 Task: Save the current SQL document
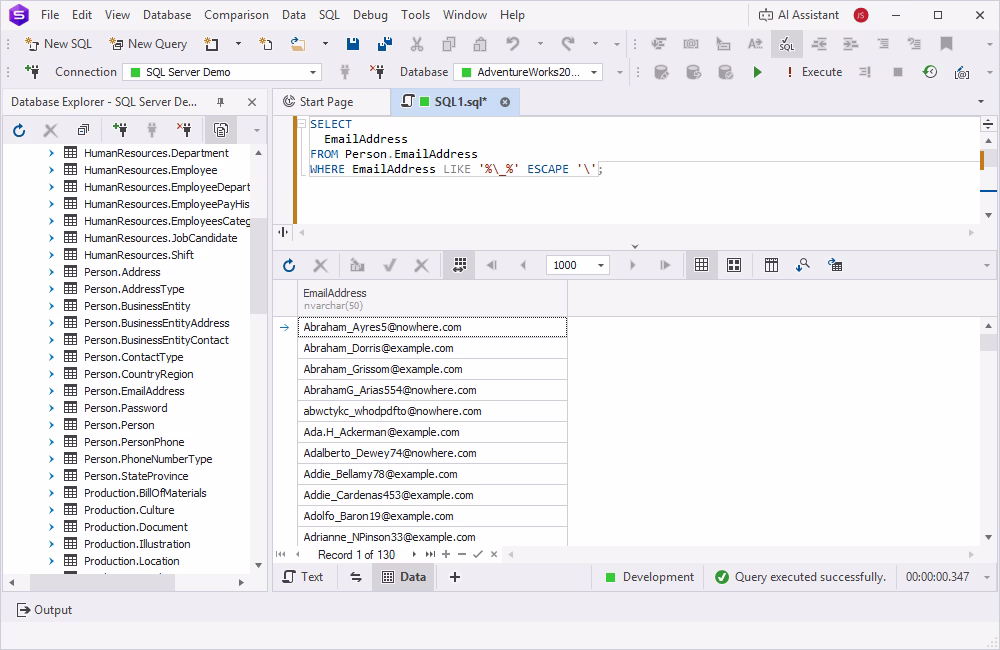[352, 44]
